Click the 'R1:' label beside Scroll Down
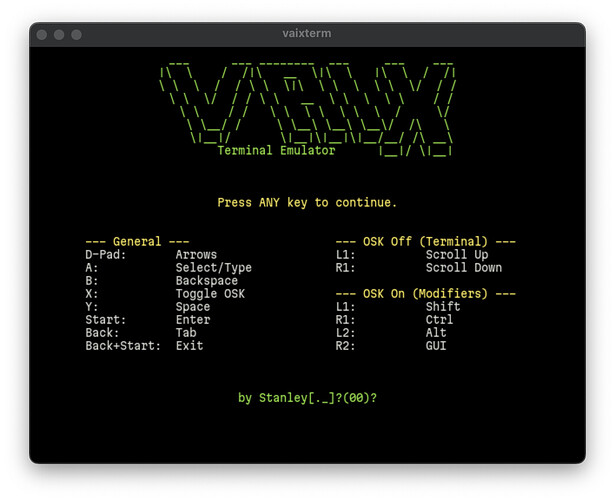The height and width of the screenshot is (500, 614). tap(345, 268)
